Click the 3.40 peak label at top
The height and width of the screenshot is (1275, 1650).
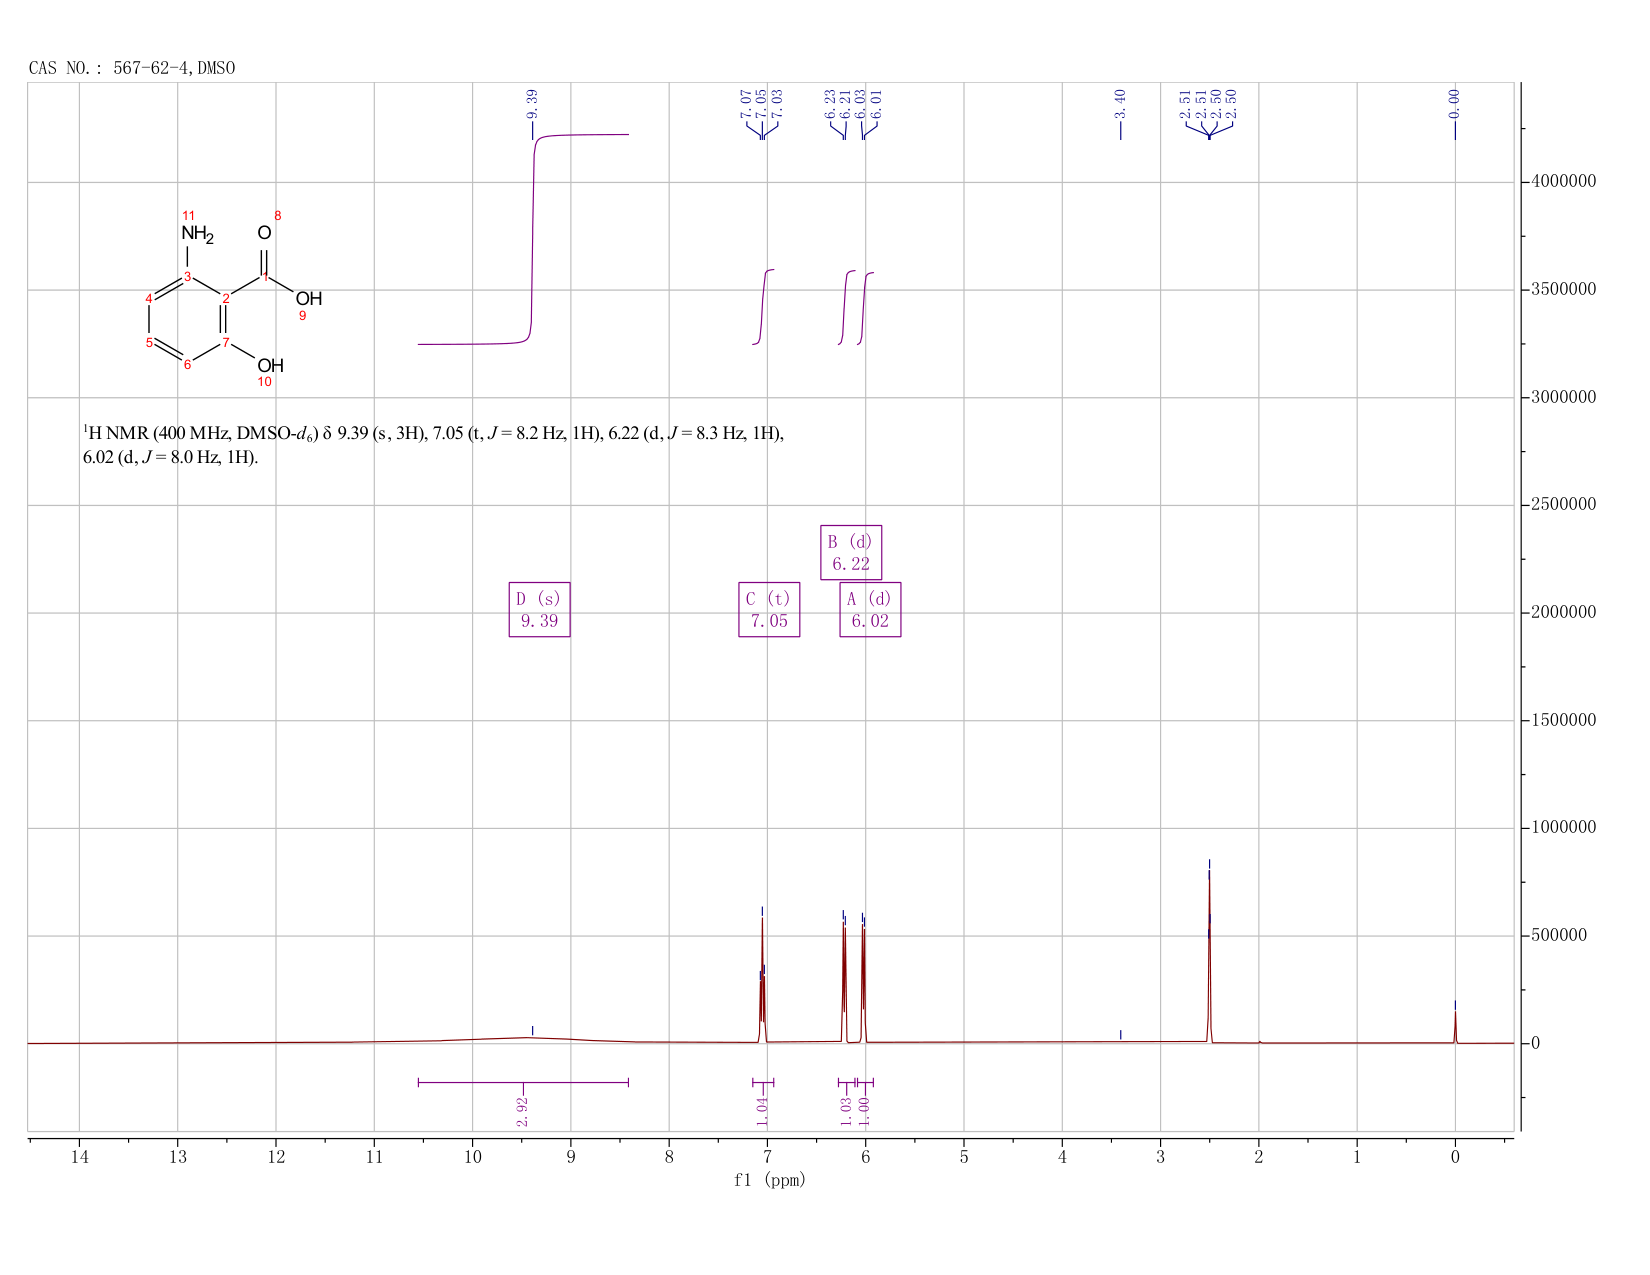click(1120, 104)
